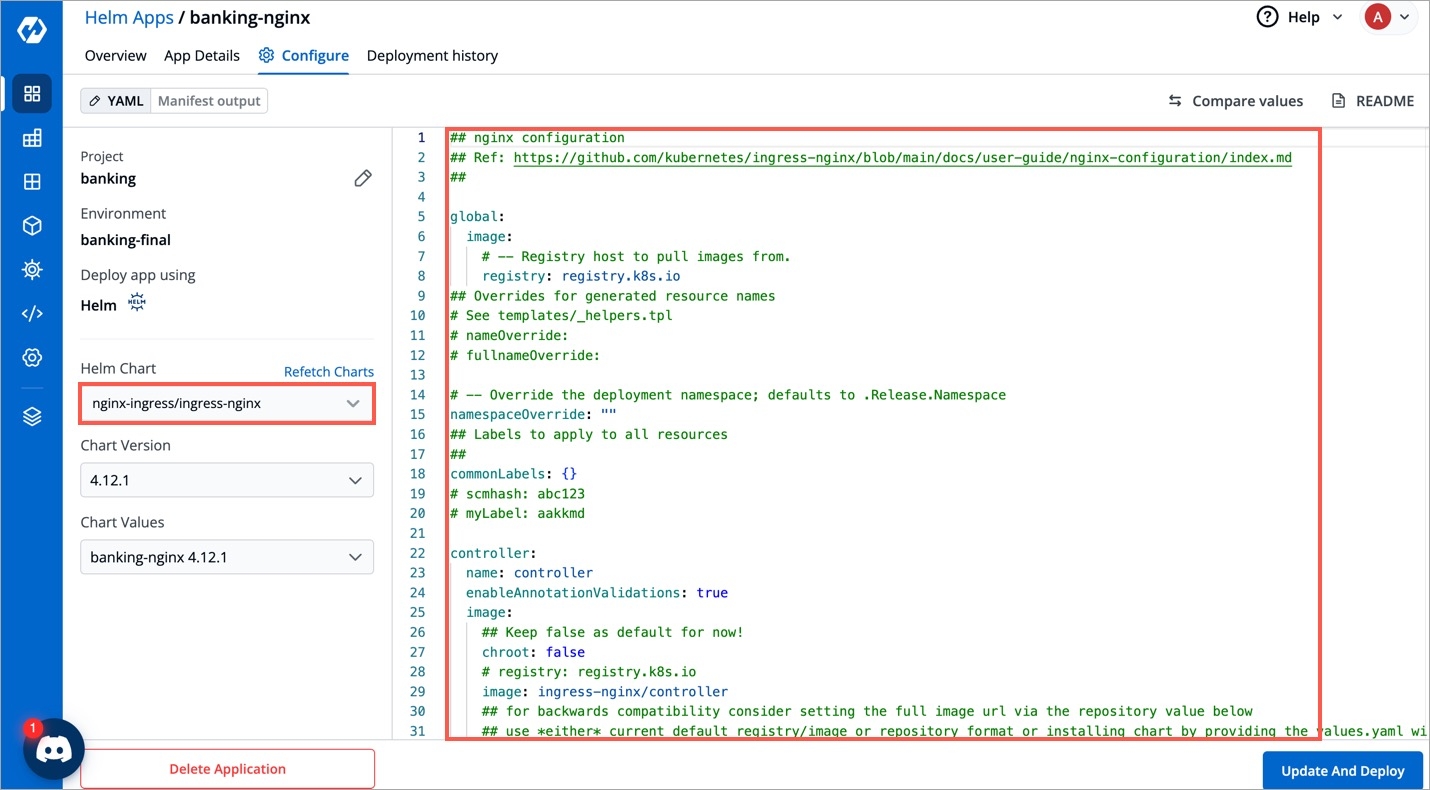
Task: Click the 'controller:' line in editor
Action: 494,553
